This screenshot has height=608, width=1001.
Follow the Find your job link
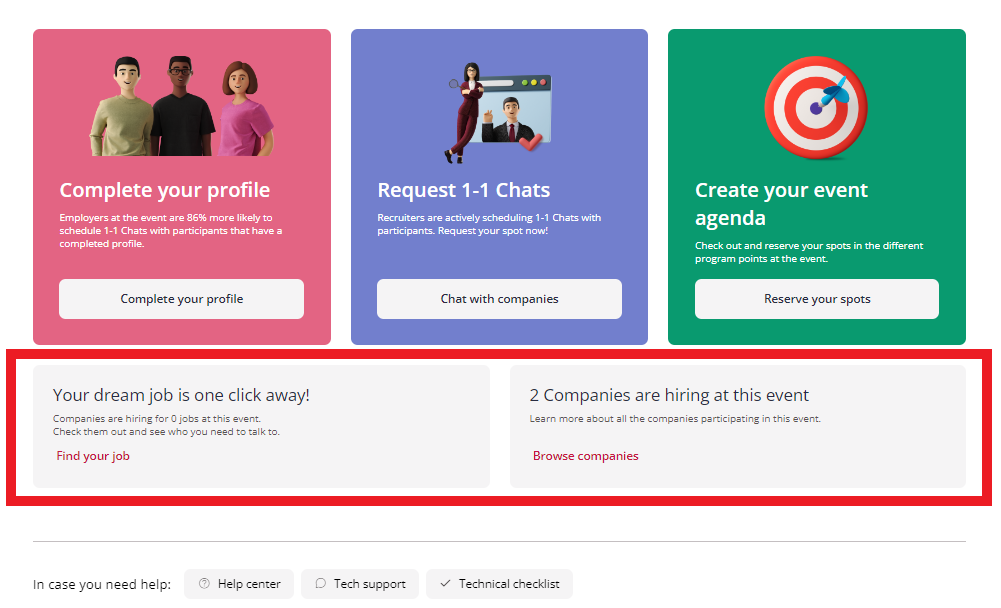pos(93,456)
